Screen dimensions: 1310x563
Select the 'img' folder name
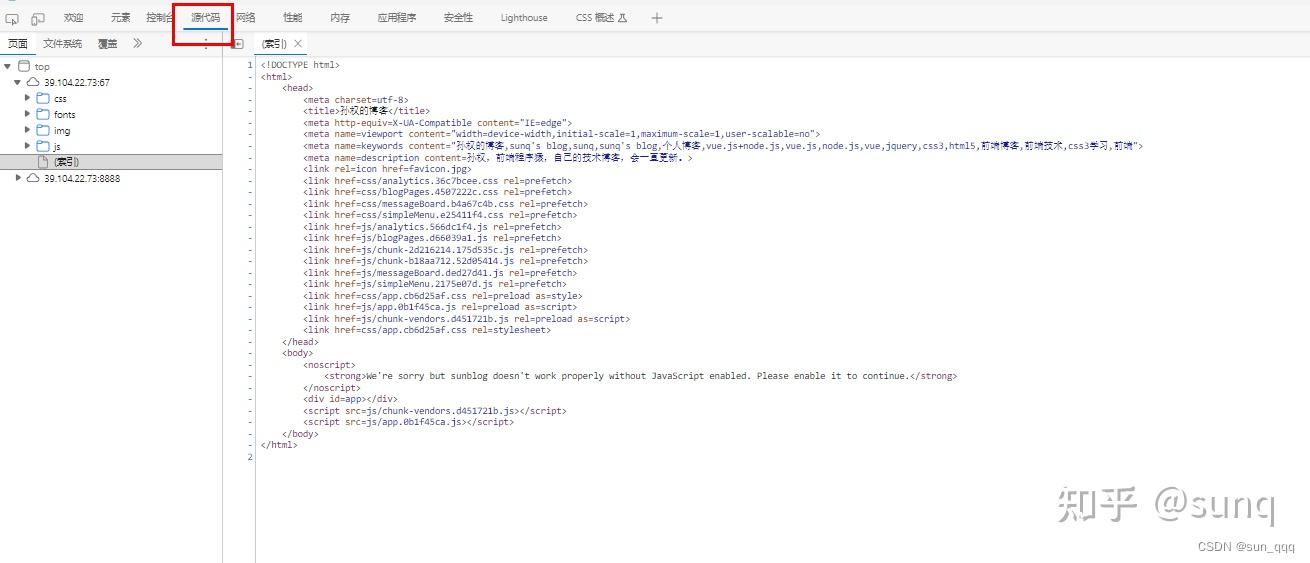[x=62, y=131]
